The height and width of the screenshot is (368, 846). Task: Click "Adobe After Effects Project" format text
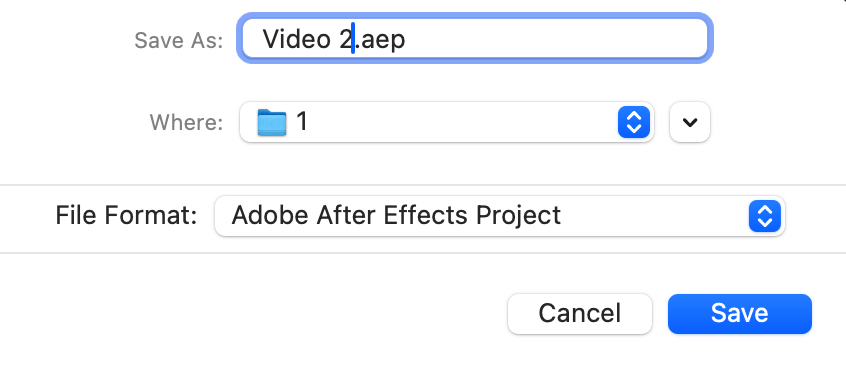(396, 216)
